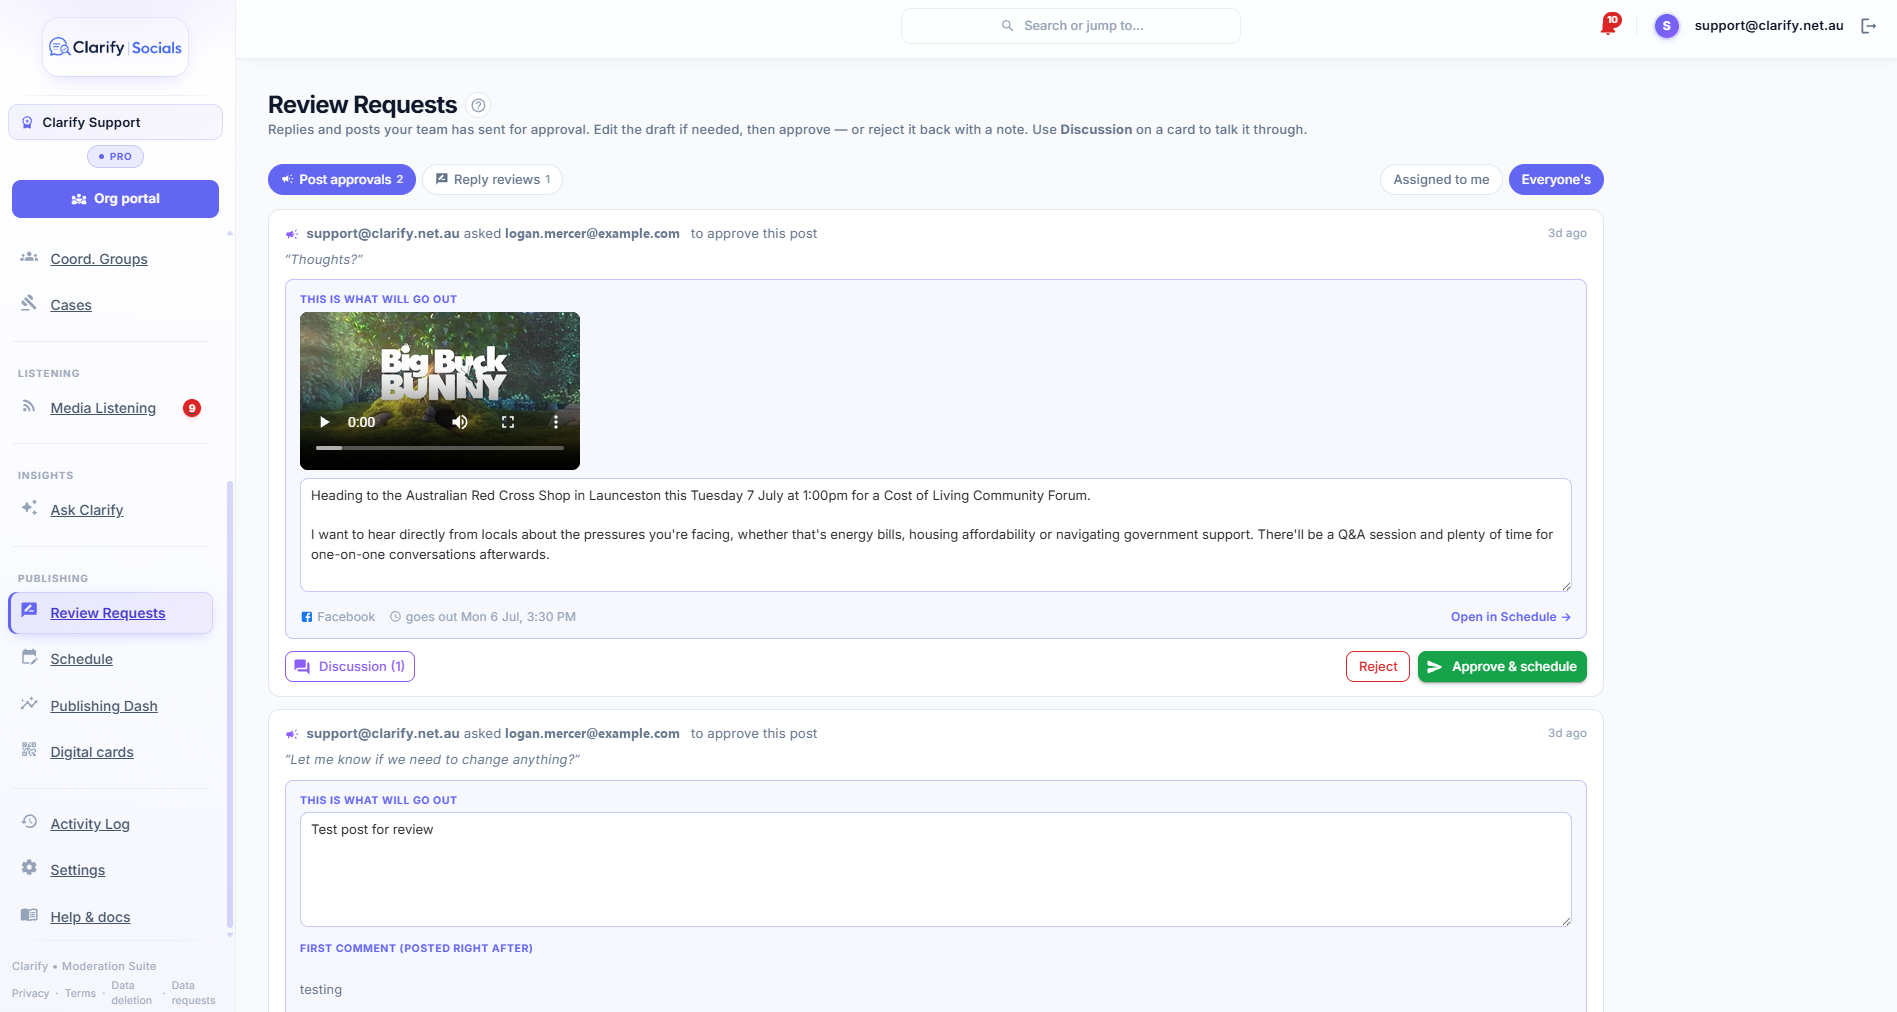Click the PRO plan badge
1897x1012 pixels.
point(116,157)
